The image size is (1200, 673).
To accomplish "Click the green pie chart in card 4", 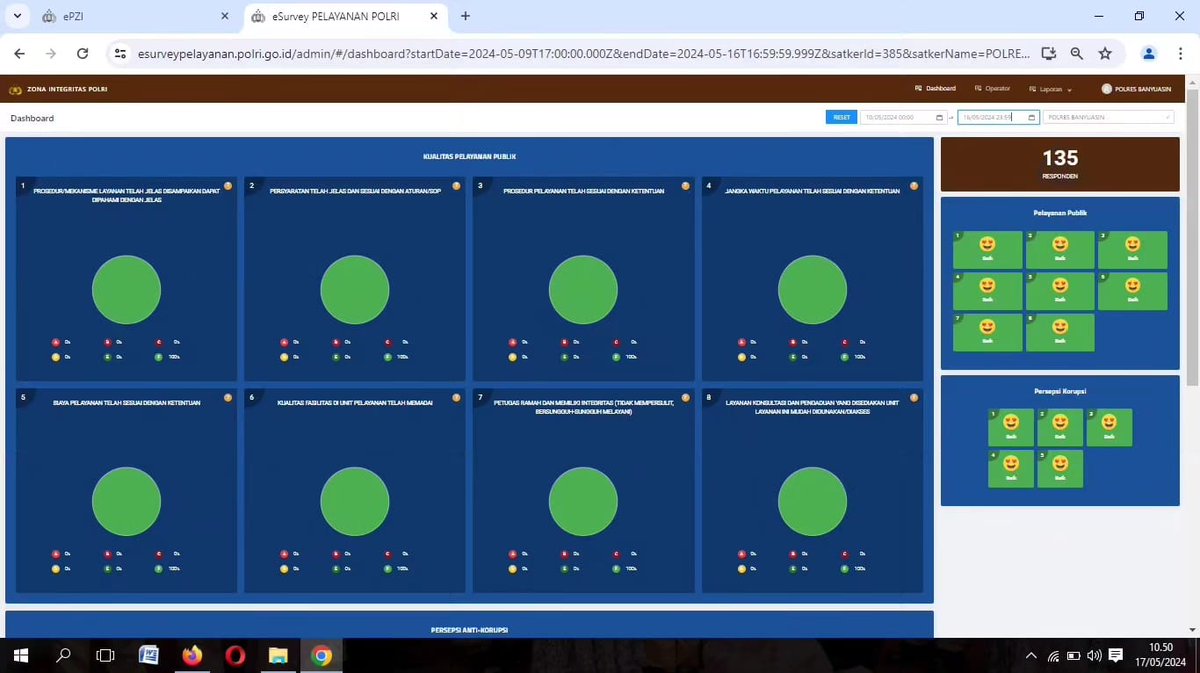I will 812,290.
